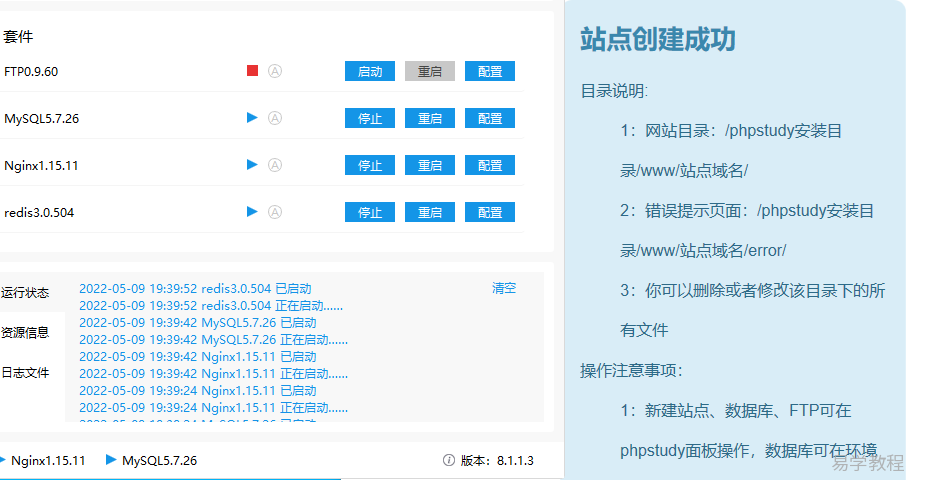This screenshot has width=951, height=480.
Task: Switch to the 资源信息 tab
Action: [x=25, y=333]
